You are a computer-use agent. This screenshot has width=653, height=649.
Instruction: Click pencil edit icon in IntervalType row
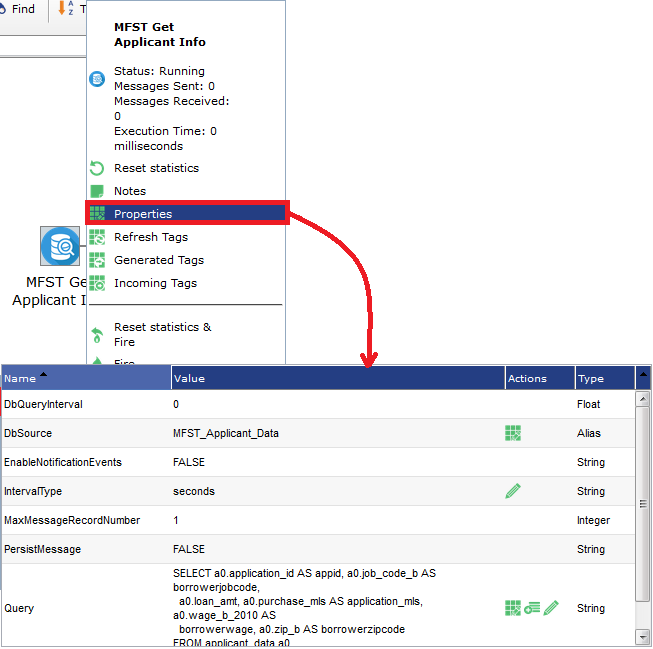[513, 491]
